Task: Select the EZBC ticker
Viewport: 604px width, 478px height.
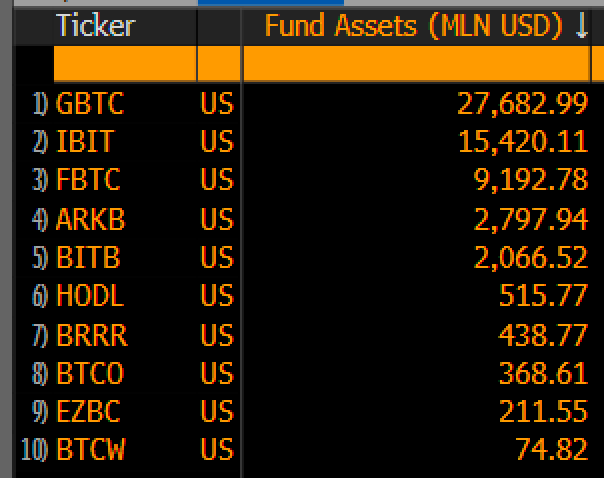Action: 90,412
